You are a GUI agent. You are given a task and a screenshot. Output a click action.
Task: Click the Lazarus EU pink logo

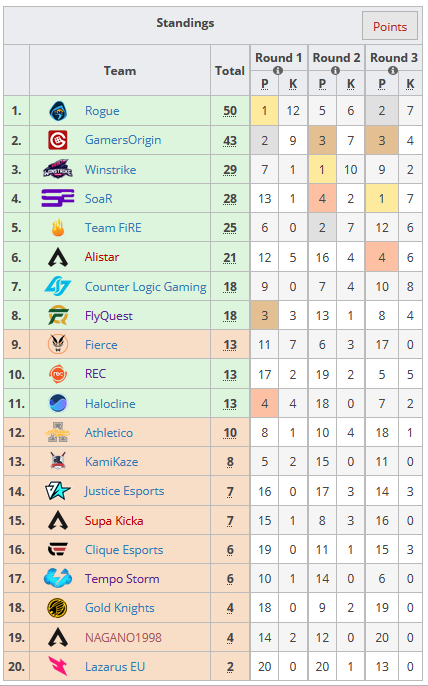pos(58,667)
